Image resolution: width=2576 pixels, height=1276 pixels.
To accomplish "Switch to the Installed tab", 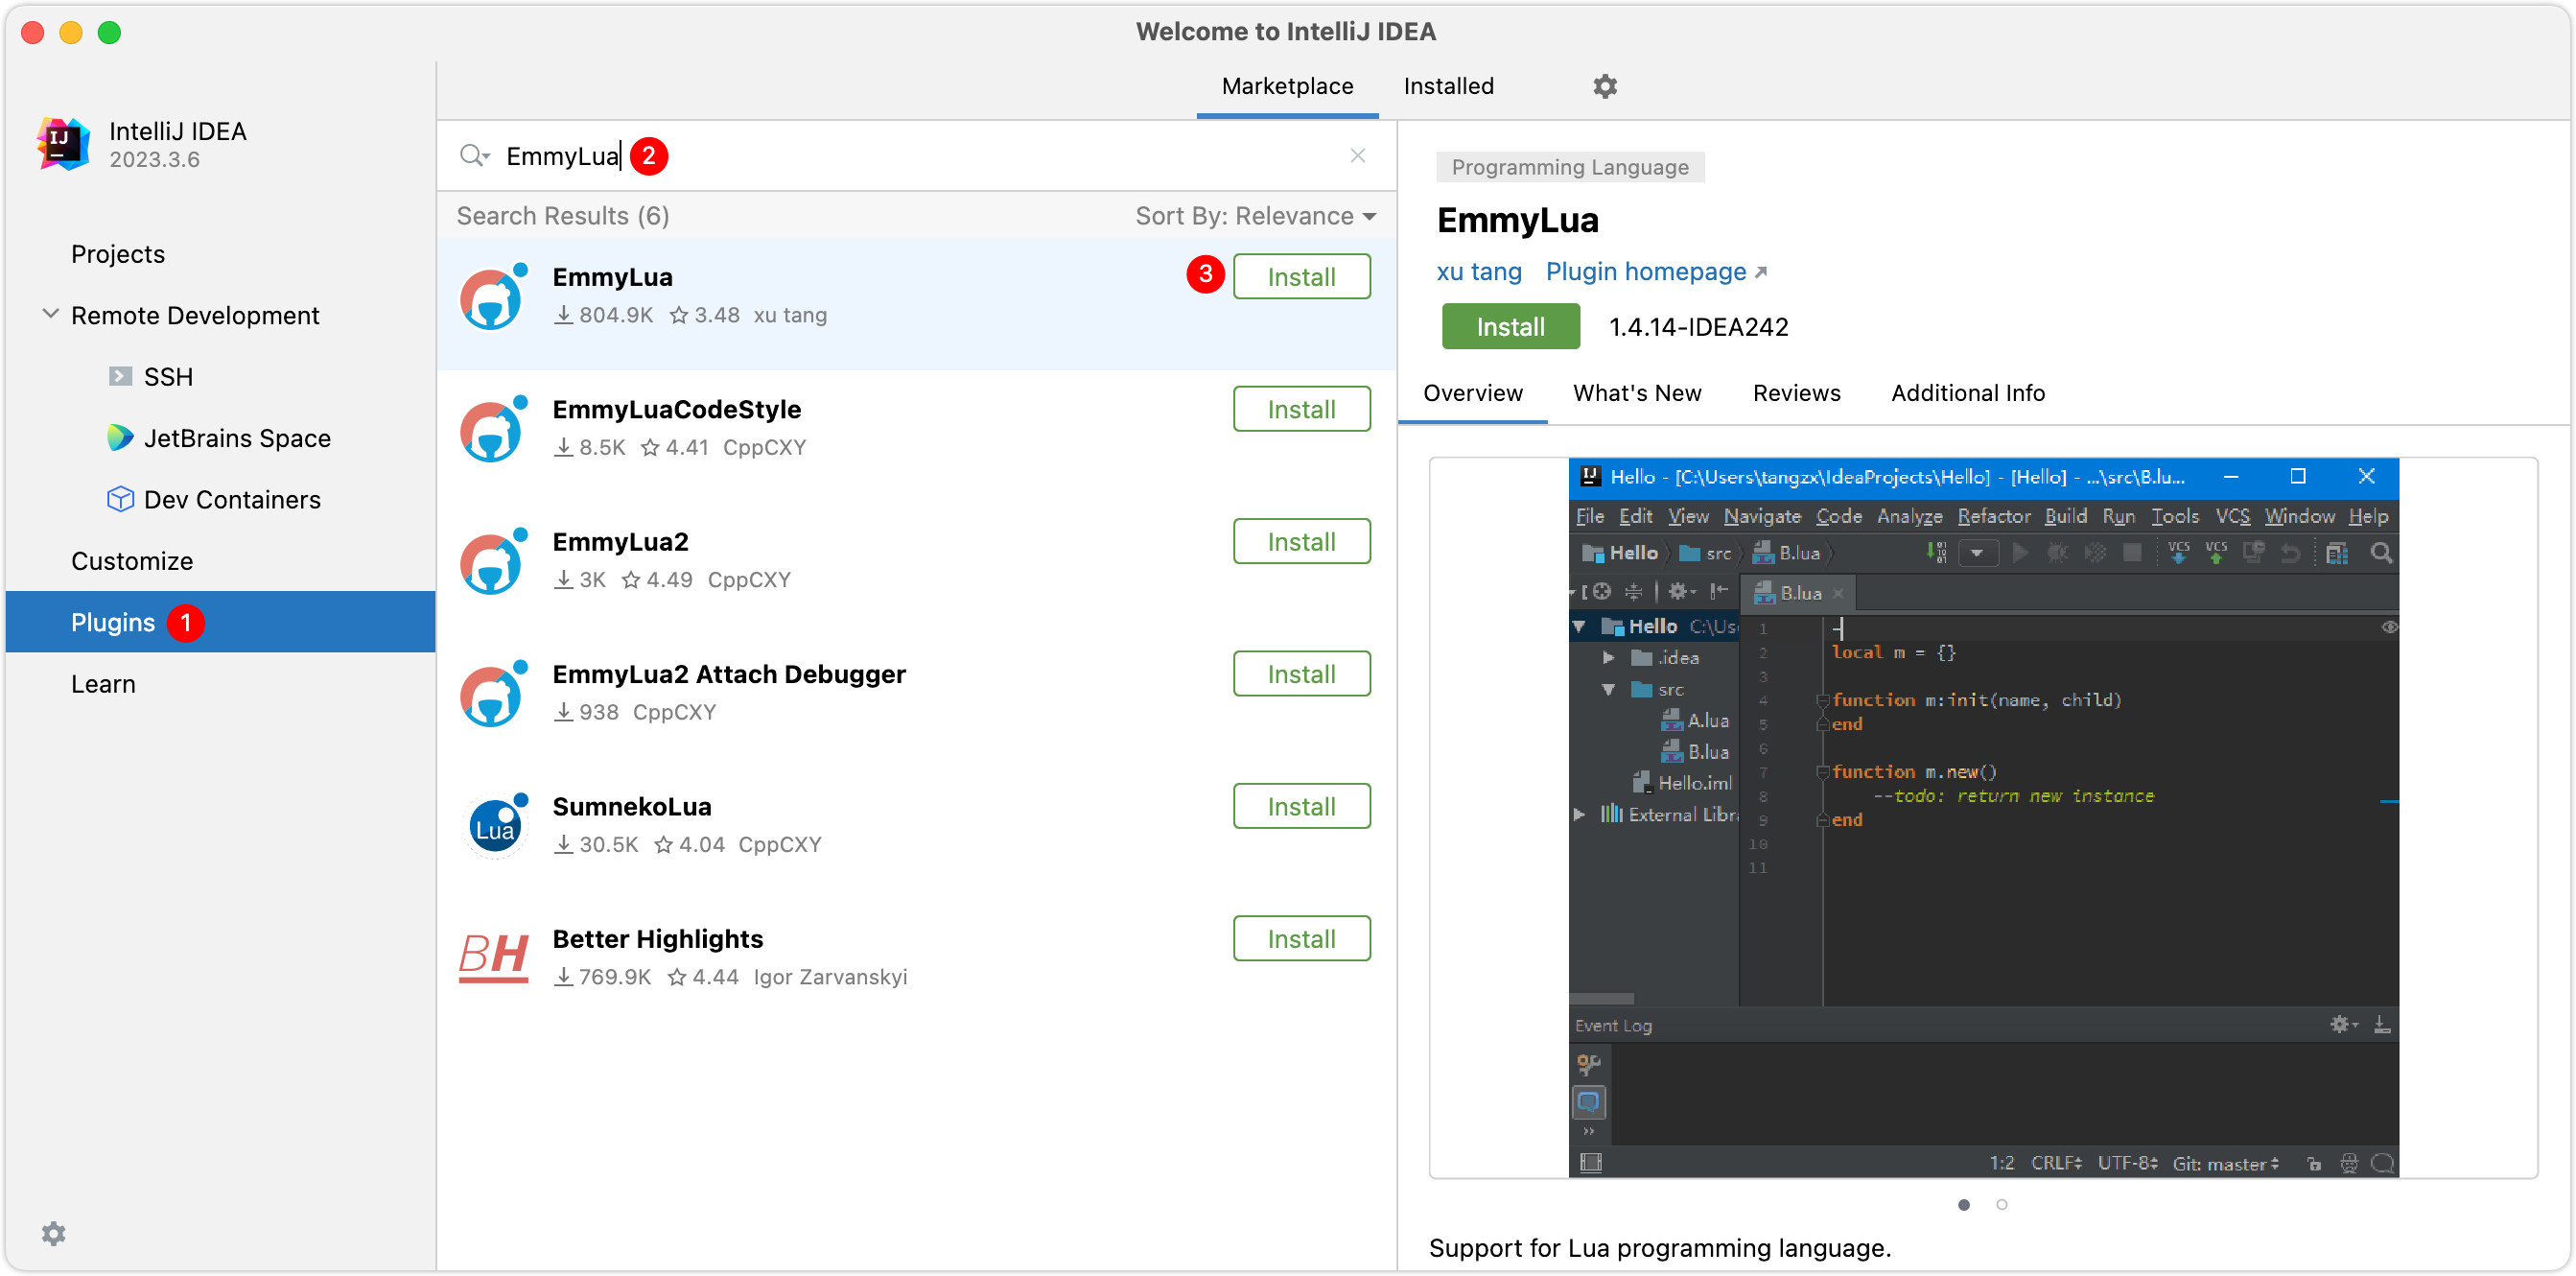I will 1448,86.
